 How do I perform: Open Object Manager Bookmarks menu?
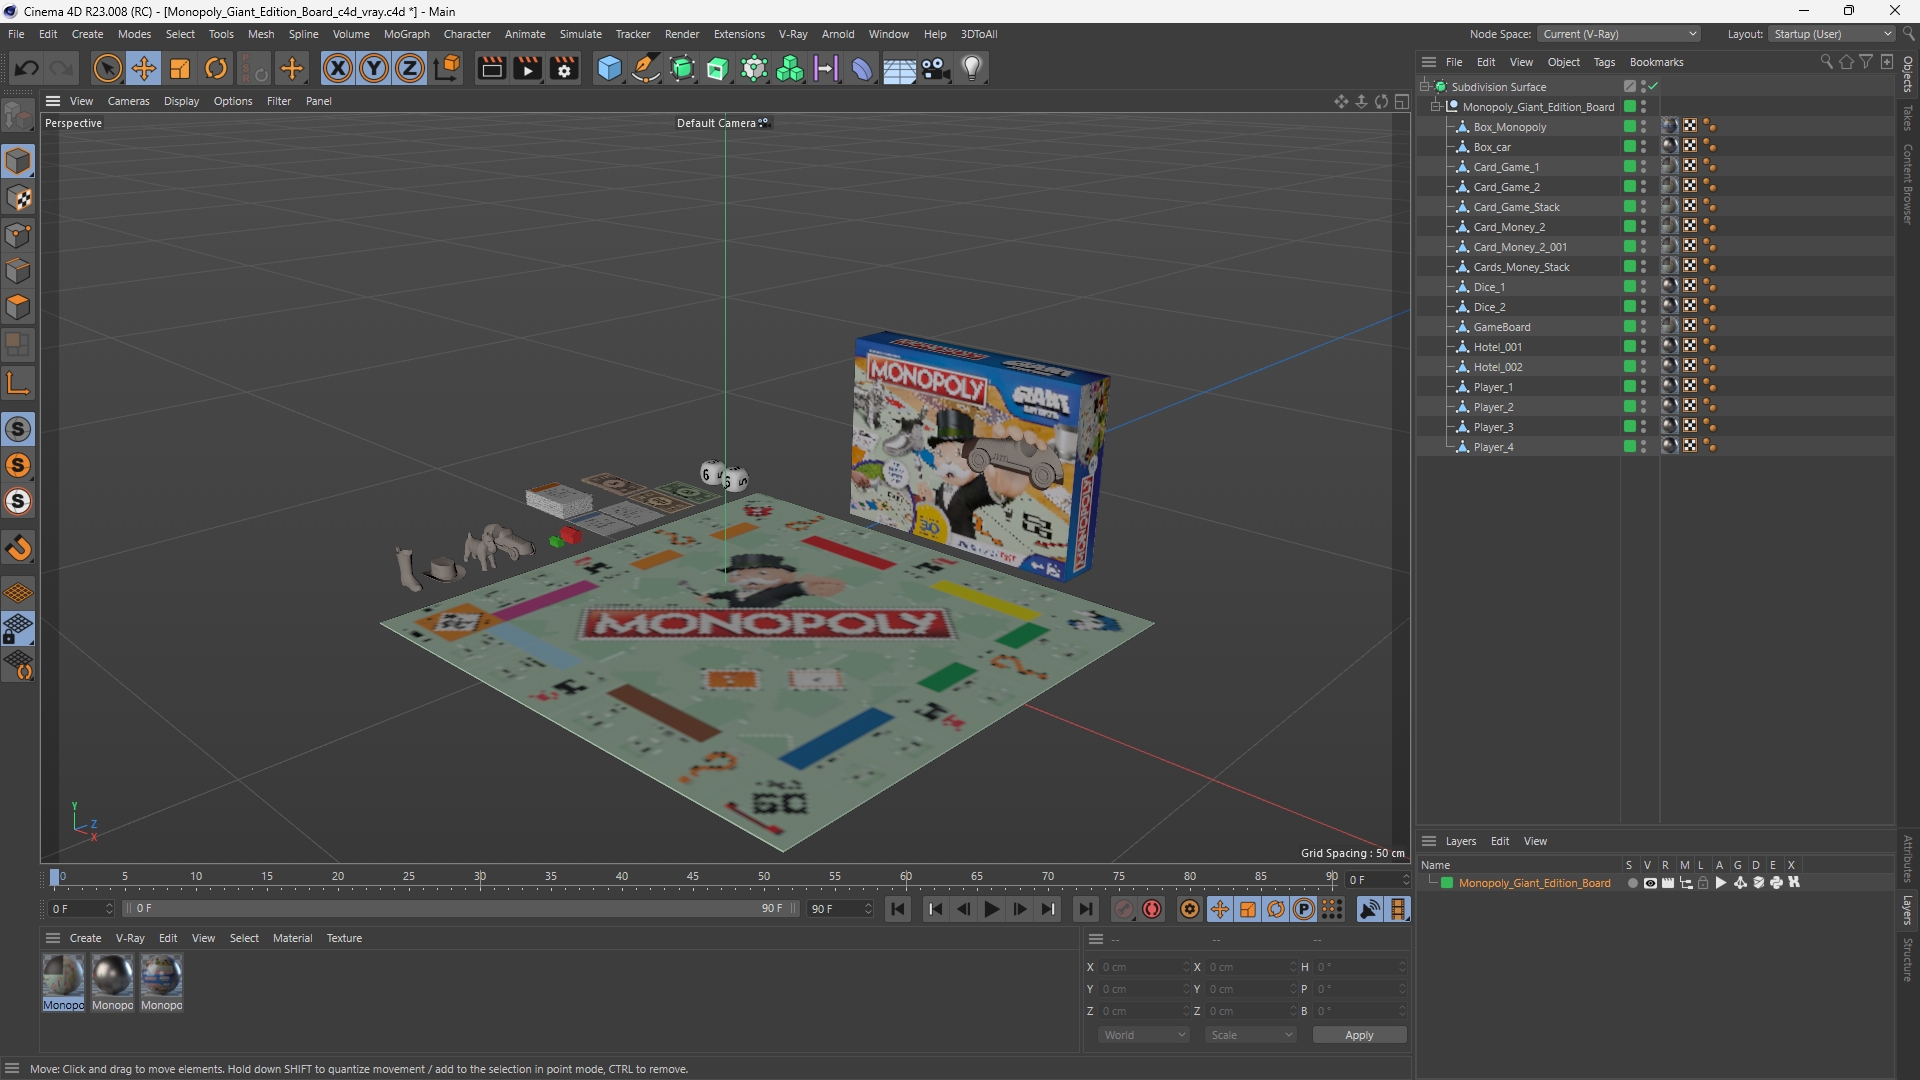click(1656, 62)
